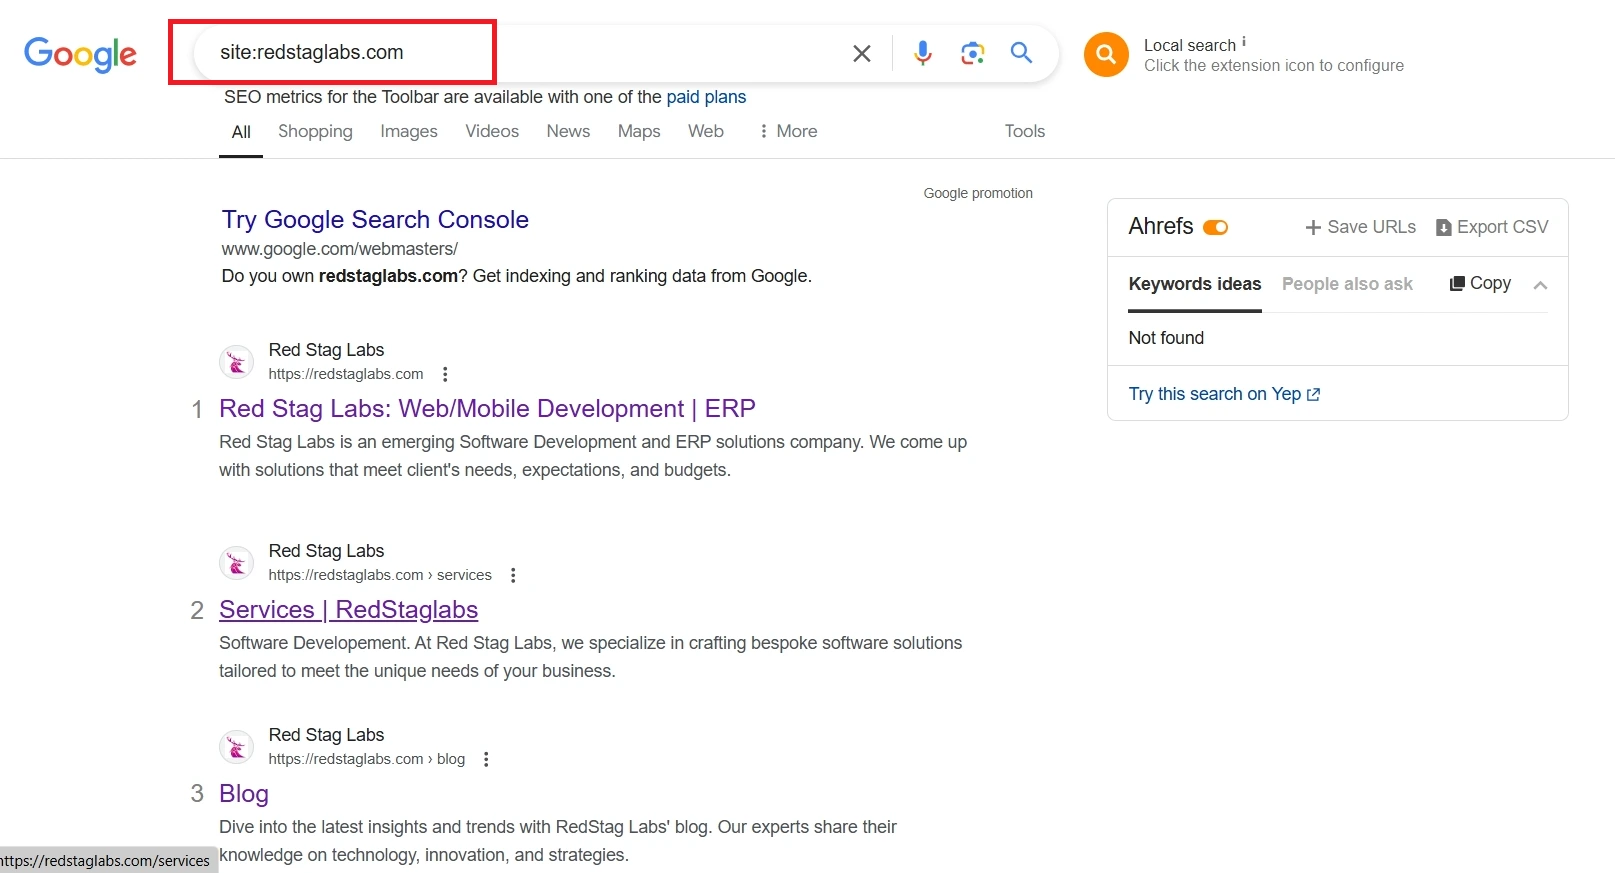The width and height of the screenshot is (1615, 873).
Task: Open the Services | RedStaglabs result
Action: 348,610
